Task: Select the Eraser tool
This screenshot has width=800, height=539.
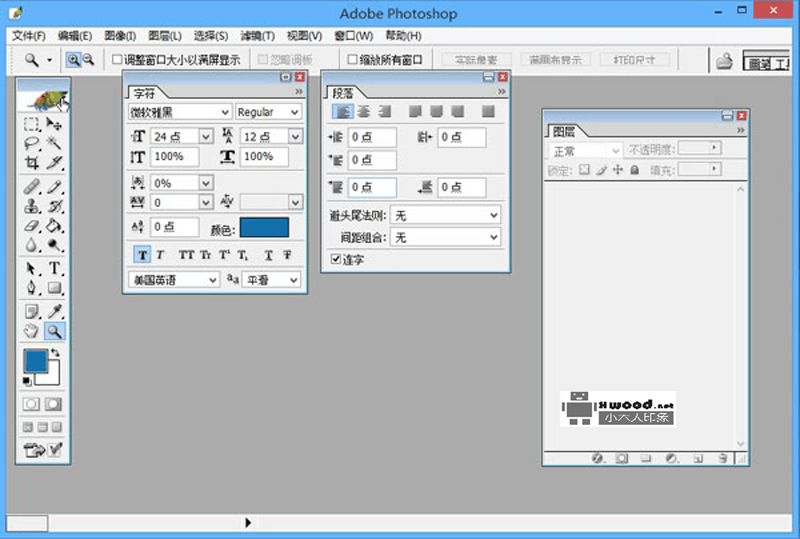Action: pyautogui.click(x=32, y=226)
